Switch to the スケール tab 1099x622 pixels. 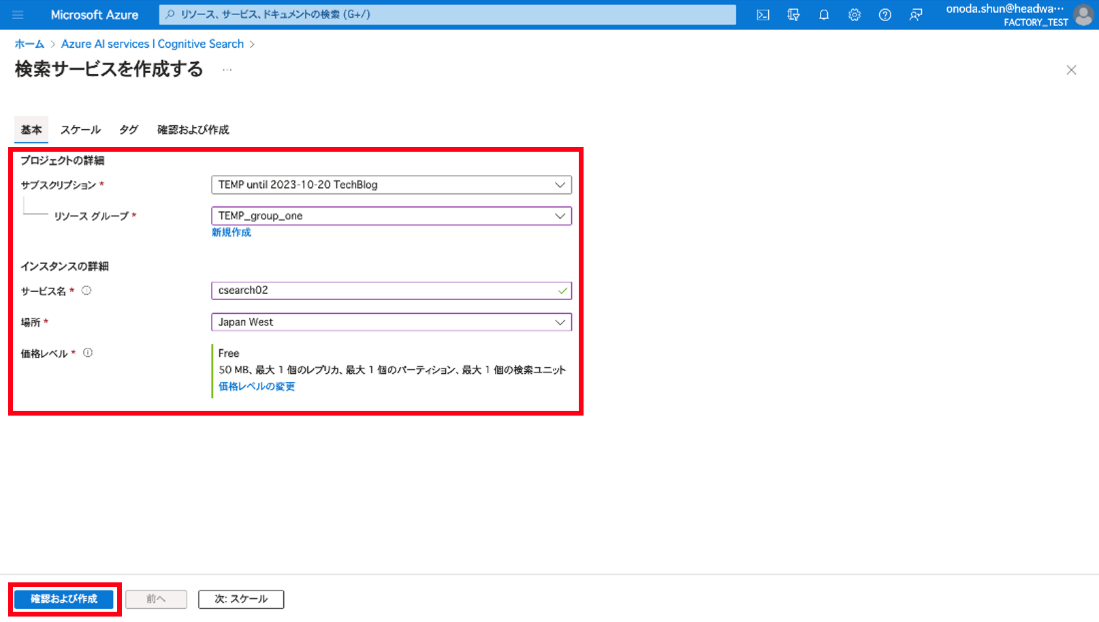(x=80, y=130)
